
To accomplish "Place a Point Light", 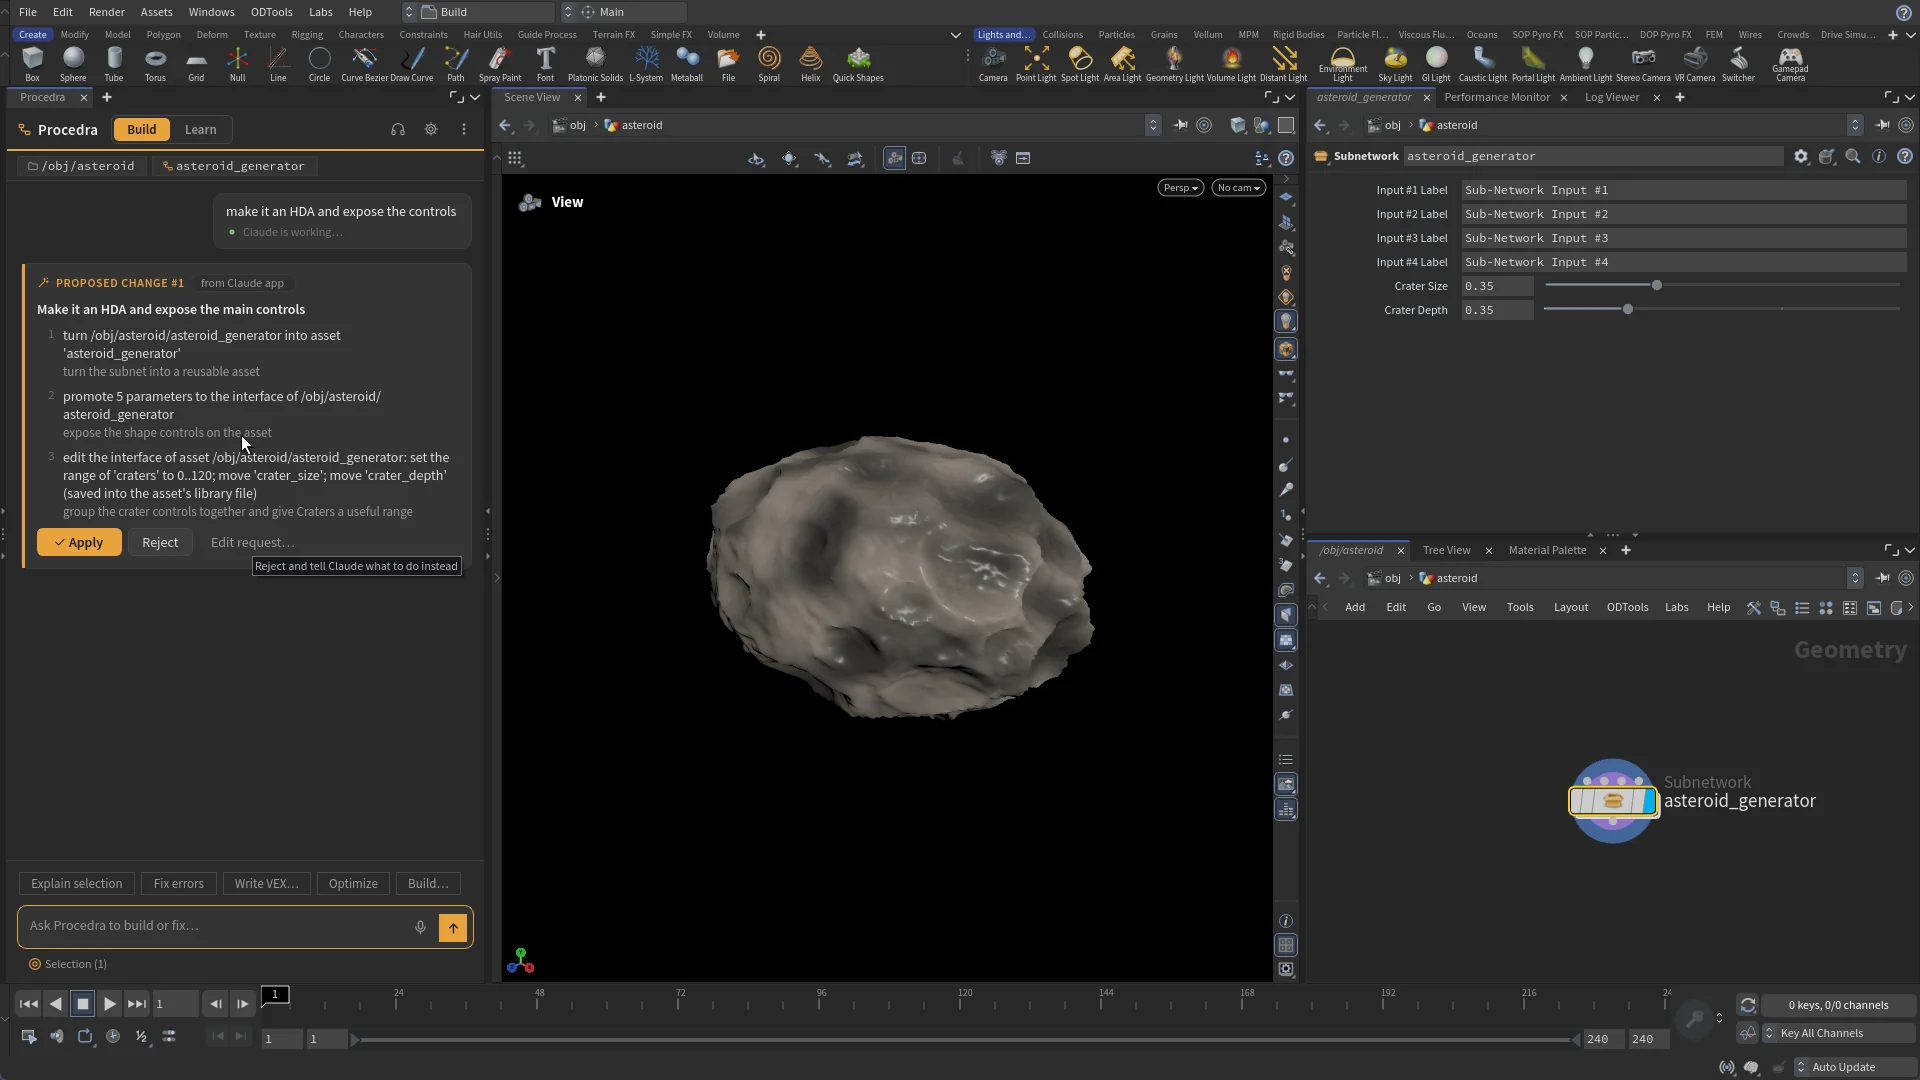I will [x=1036, y=64].
